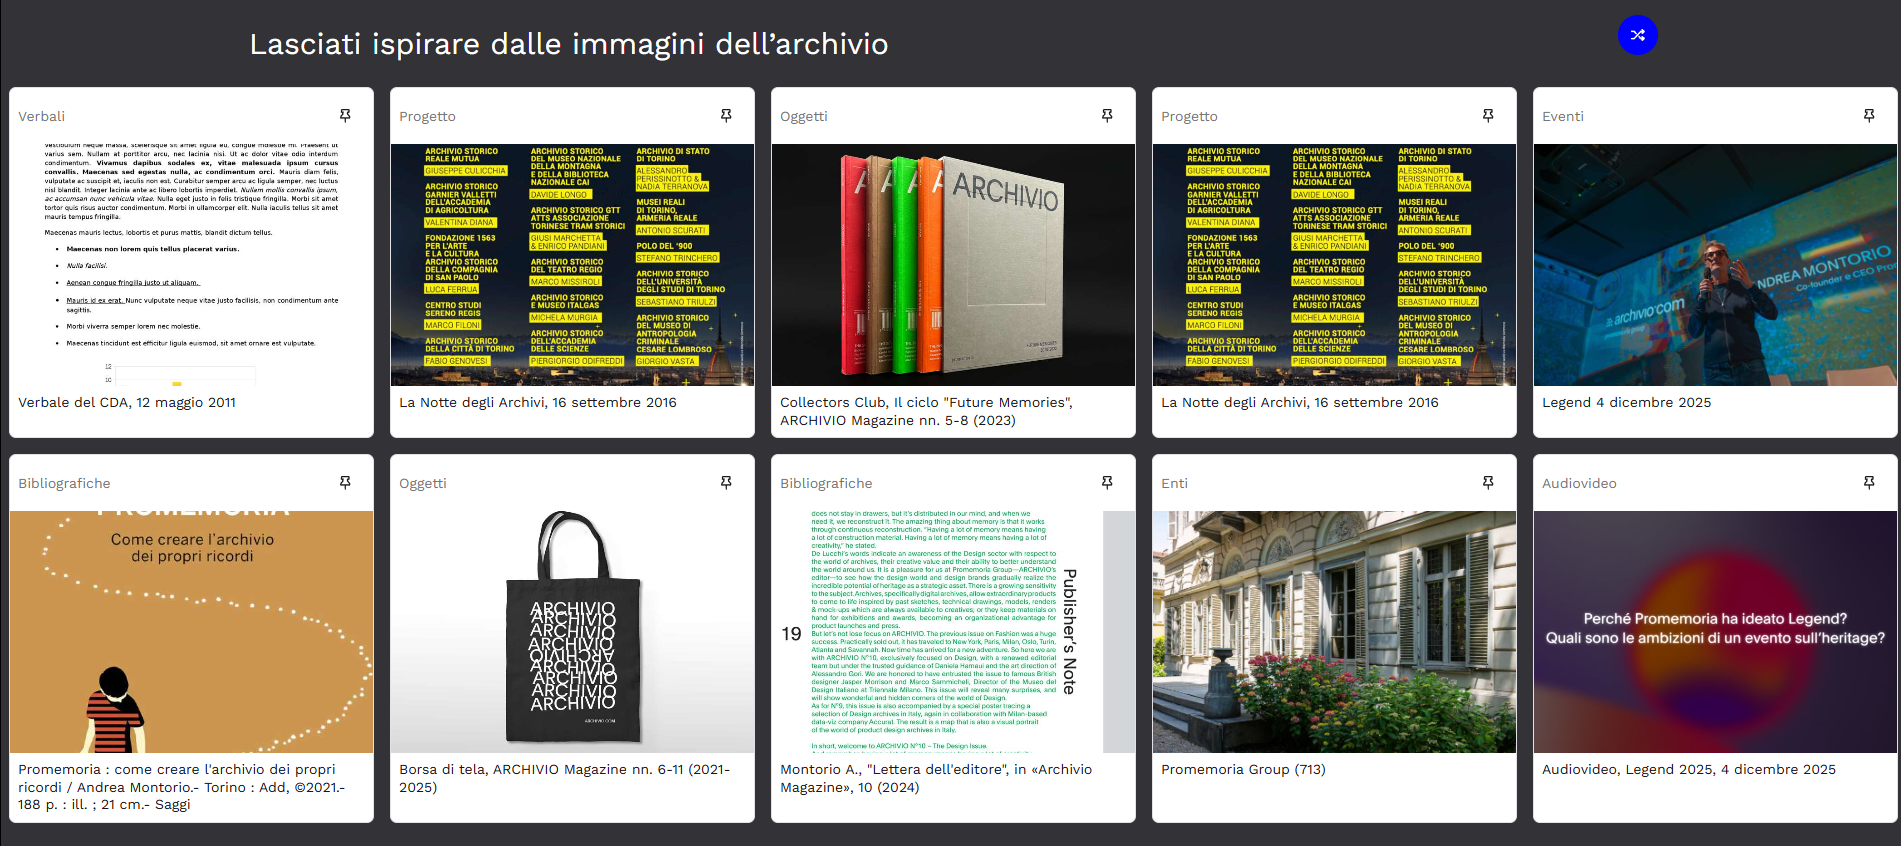Pin the Verbale del CDA card

coord(345,116)
